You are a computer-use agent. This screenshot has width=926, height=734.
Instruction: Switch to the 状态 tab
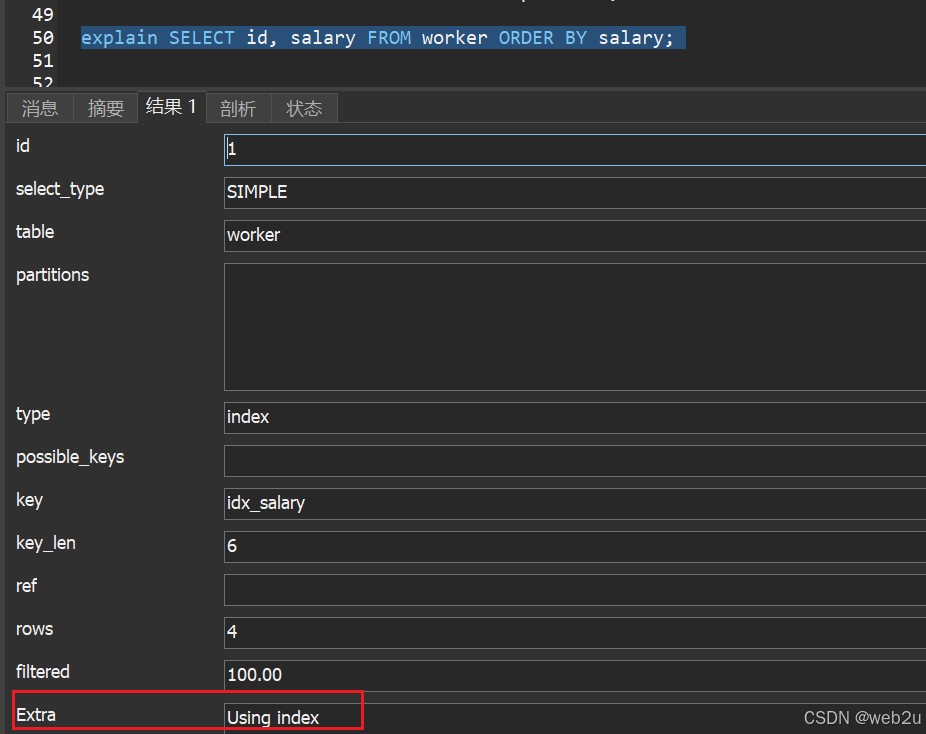(x=304, y=108)
